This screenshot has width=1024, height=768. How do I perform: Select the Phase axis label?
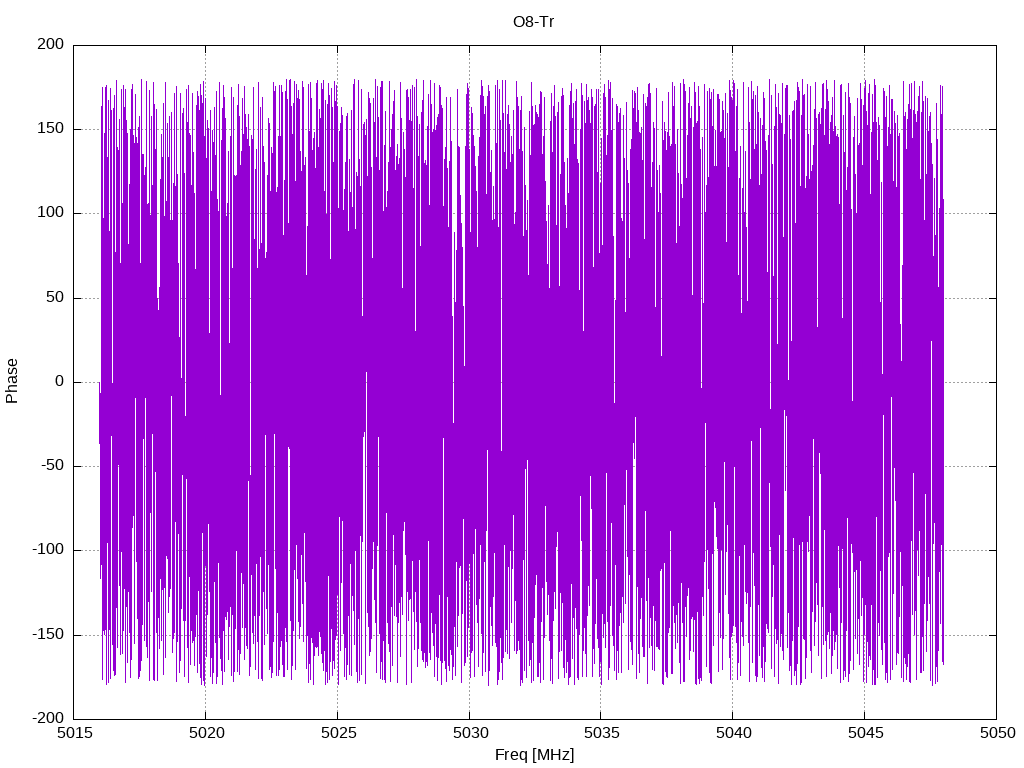[x=12, y=381]
